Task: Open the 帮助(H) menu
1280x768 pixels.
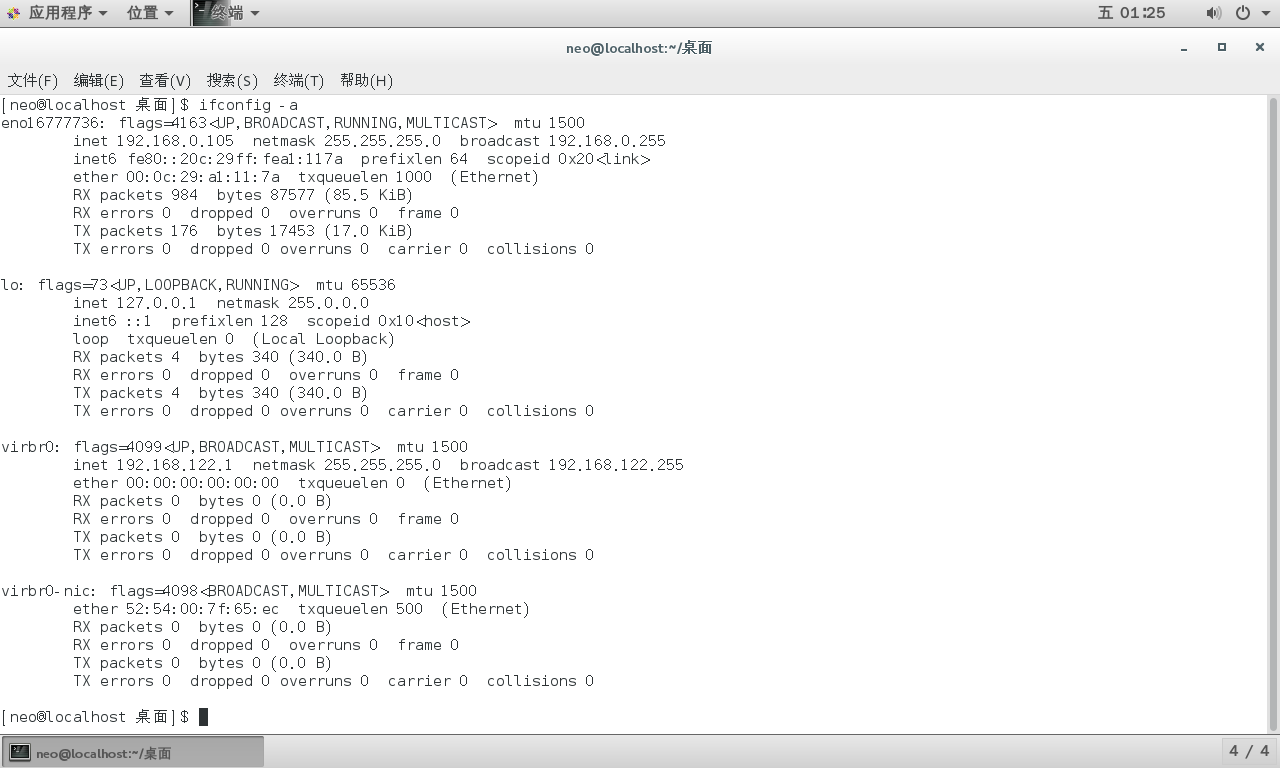Action: 366,80
